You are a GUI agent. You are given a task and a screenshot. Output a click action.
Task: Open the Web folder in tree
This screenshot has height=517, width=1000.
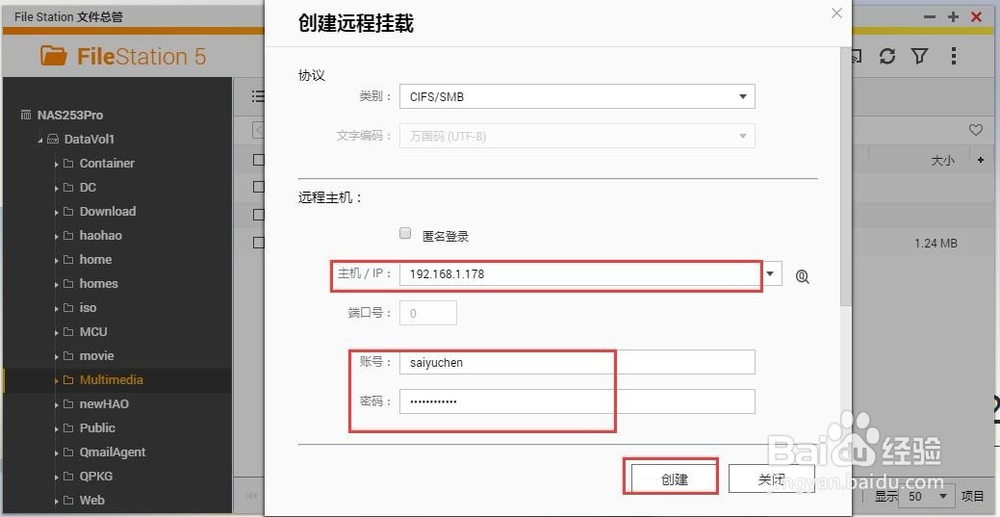[x=92, y=500]
